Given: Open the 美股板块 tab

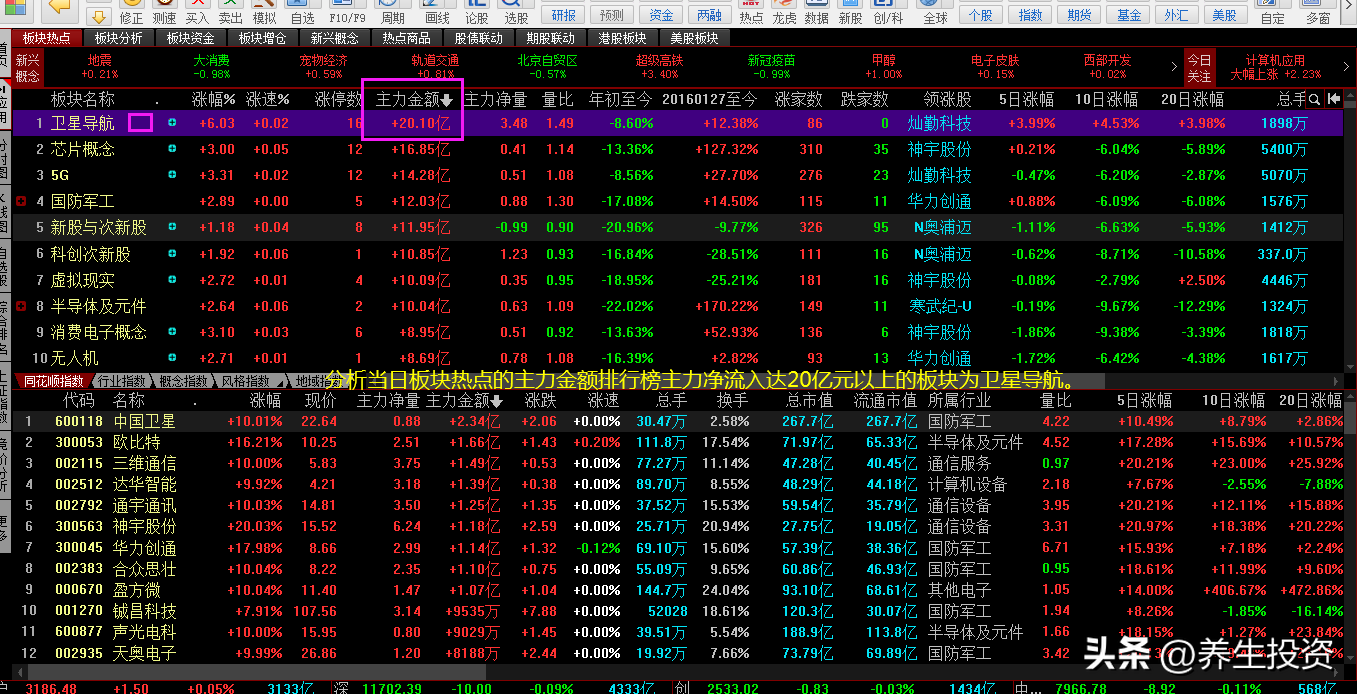Looking at the screenshot, I should pos(695,38).
